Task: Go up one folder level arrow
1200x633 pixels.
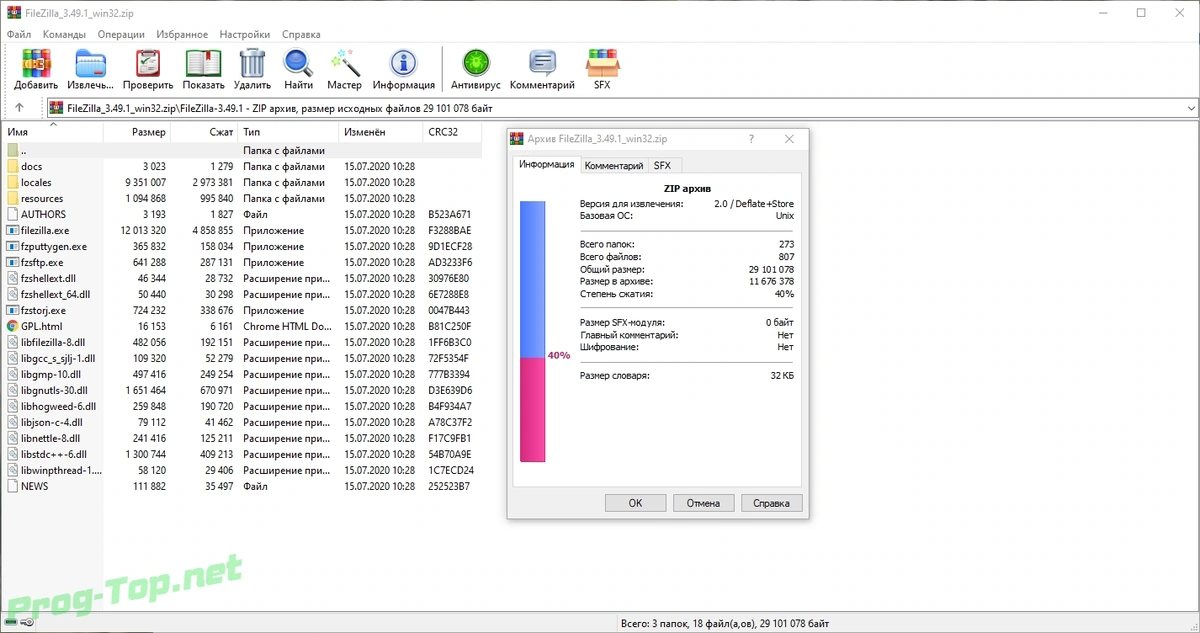Action: pyautogui.click(x=19, y=108)
